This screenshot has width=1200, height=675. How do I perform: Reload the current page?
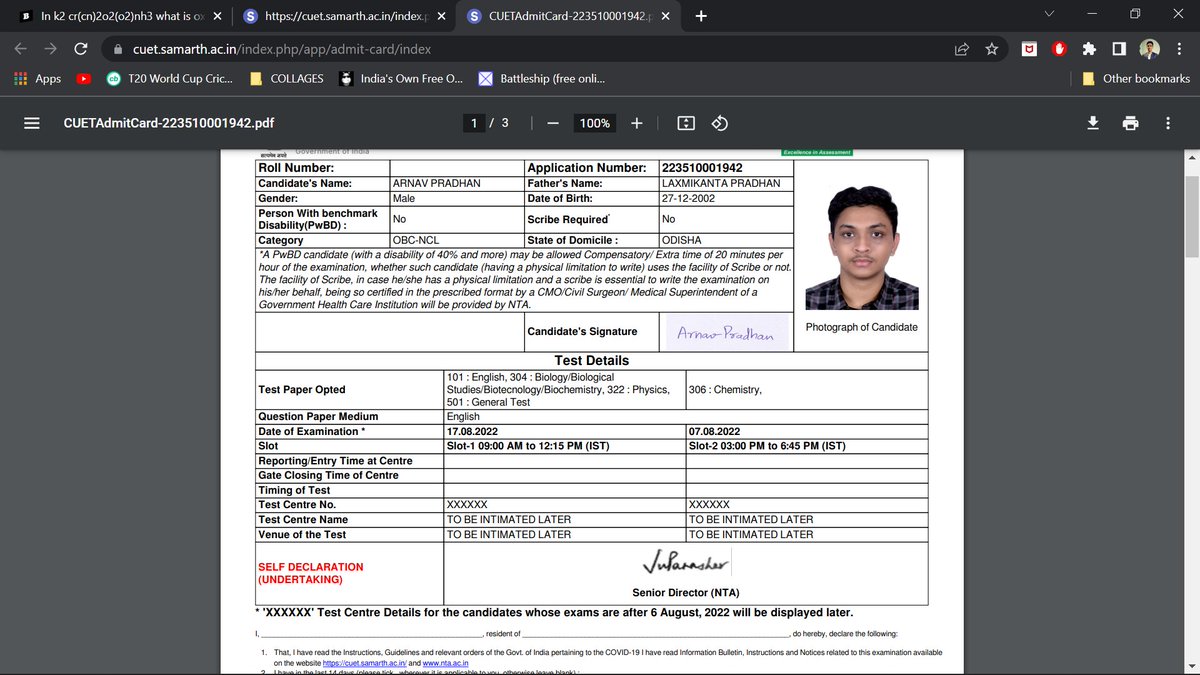(x=82, y=48)
